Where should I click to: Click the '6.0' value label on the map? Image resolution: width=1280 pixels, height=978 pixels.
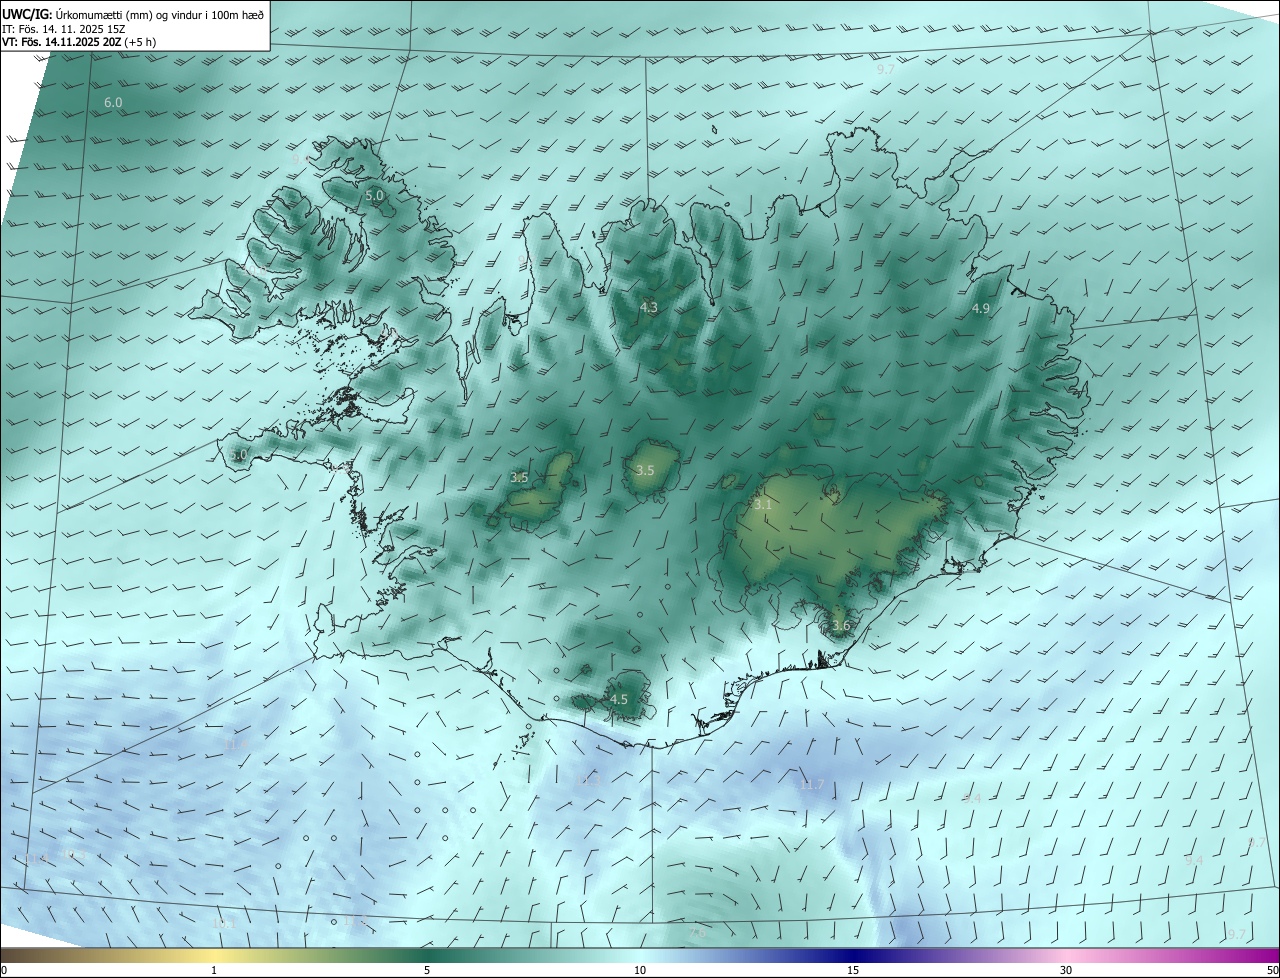(113, 103)
